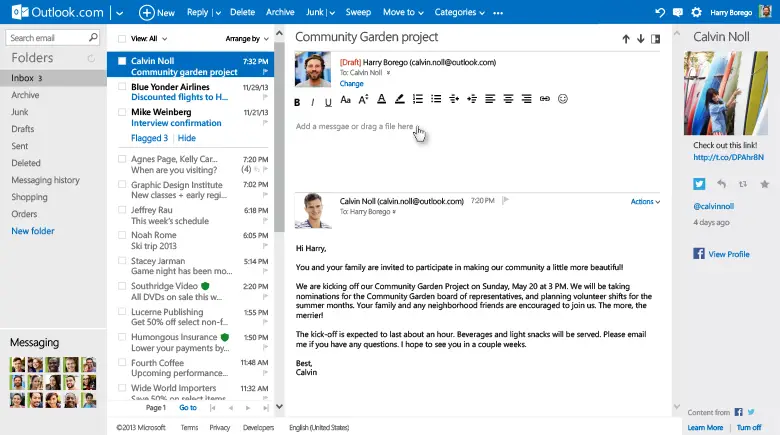Open the more commands ellipsis menu

coord(498,13)
